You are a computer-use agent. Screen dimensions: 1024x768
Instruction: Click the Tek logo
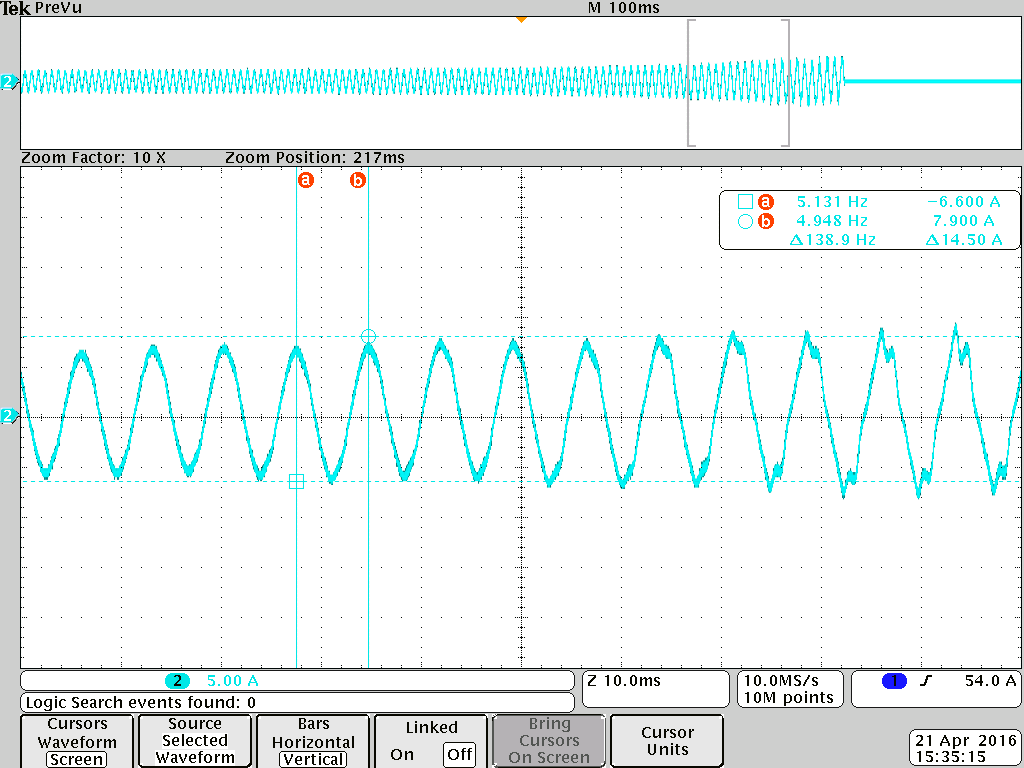pyautogui.click(x=16, y=8)
